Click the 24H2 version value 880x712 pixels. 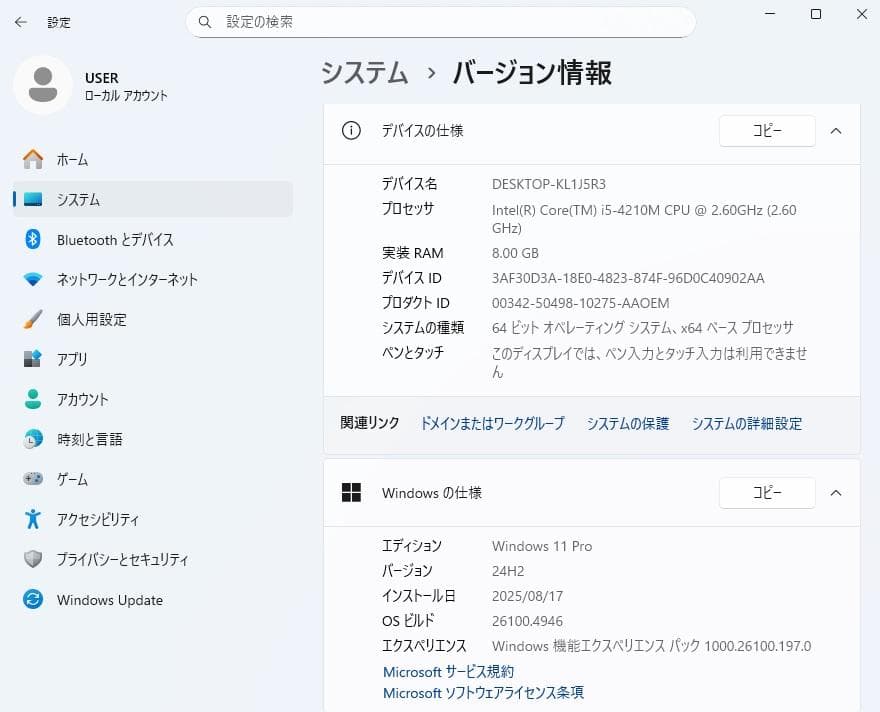click(x=508, y=571)
